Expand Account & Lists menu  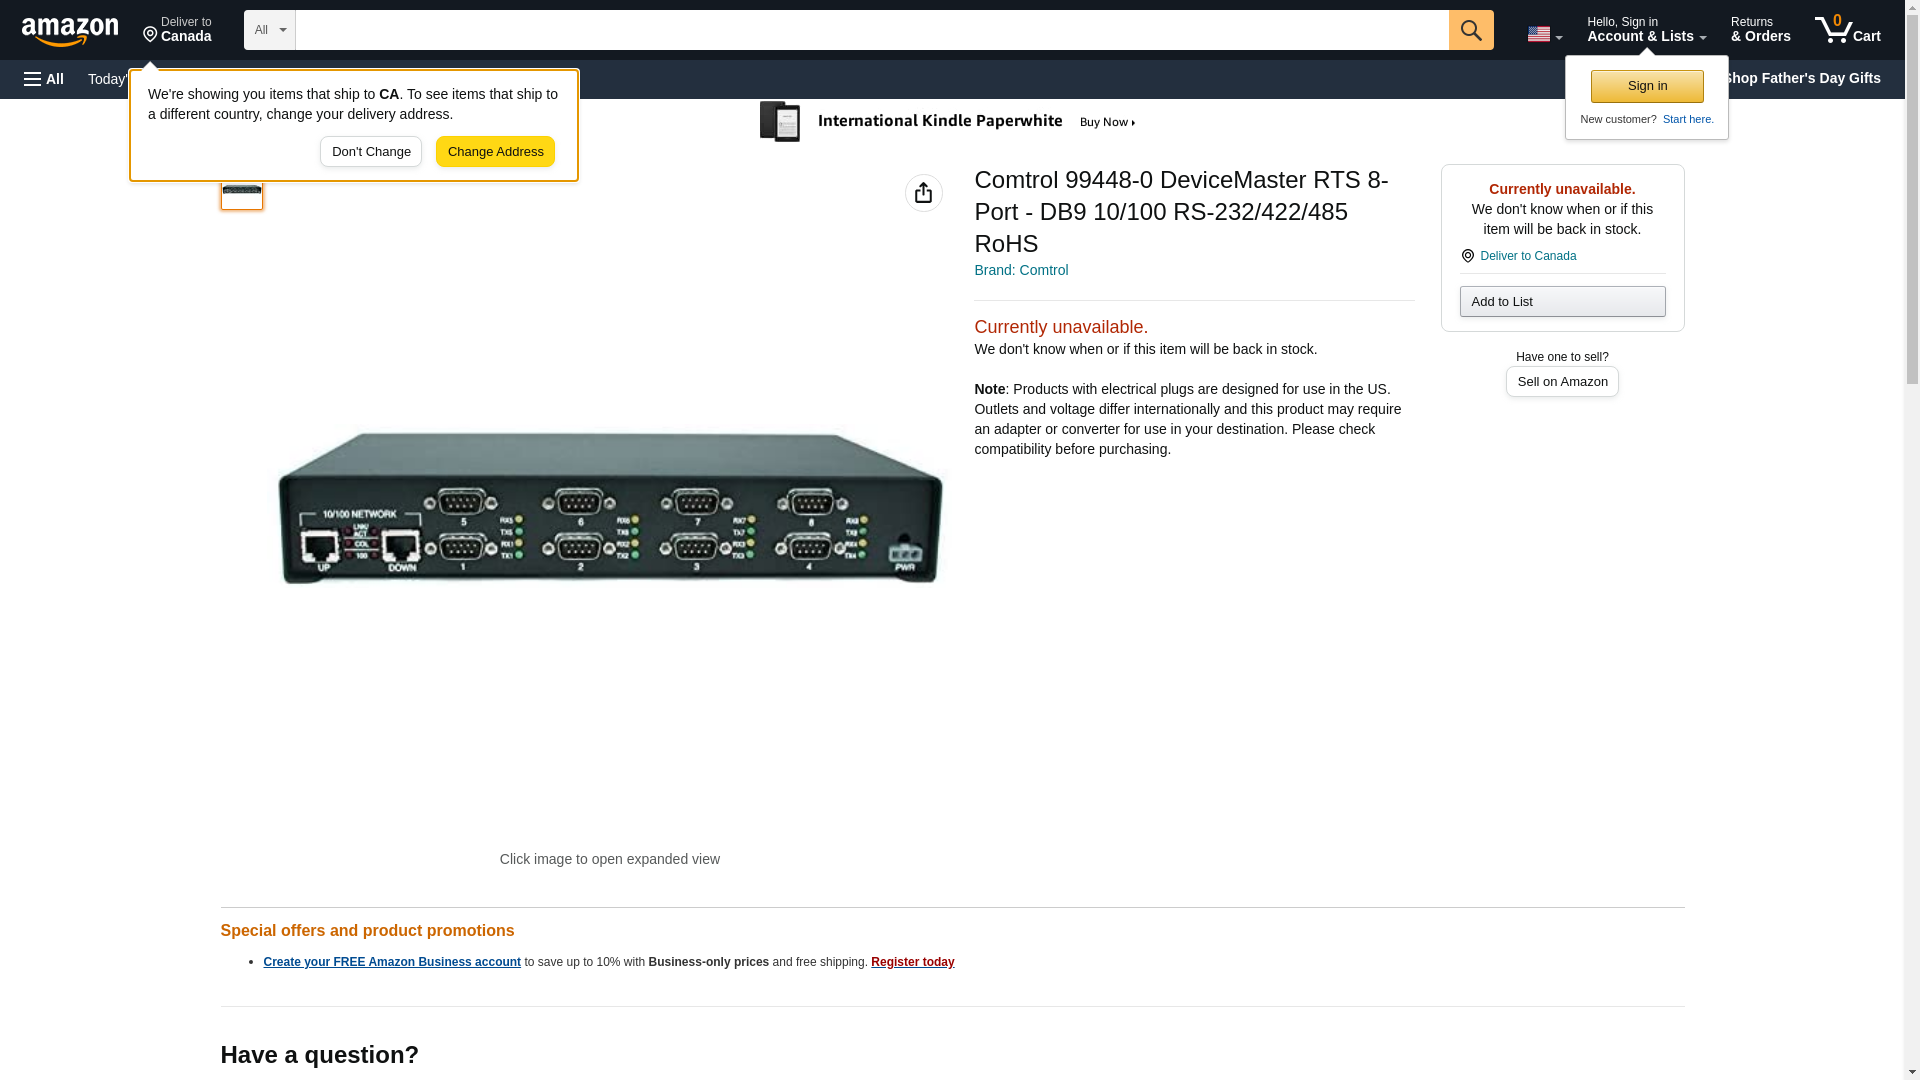(1646, 30)
